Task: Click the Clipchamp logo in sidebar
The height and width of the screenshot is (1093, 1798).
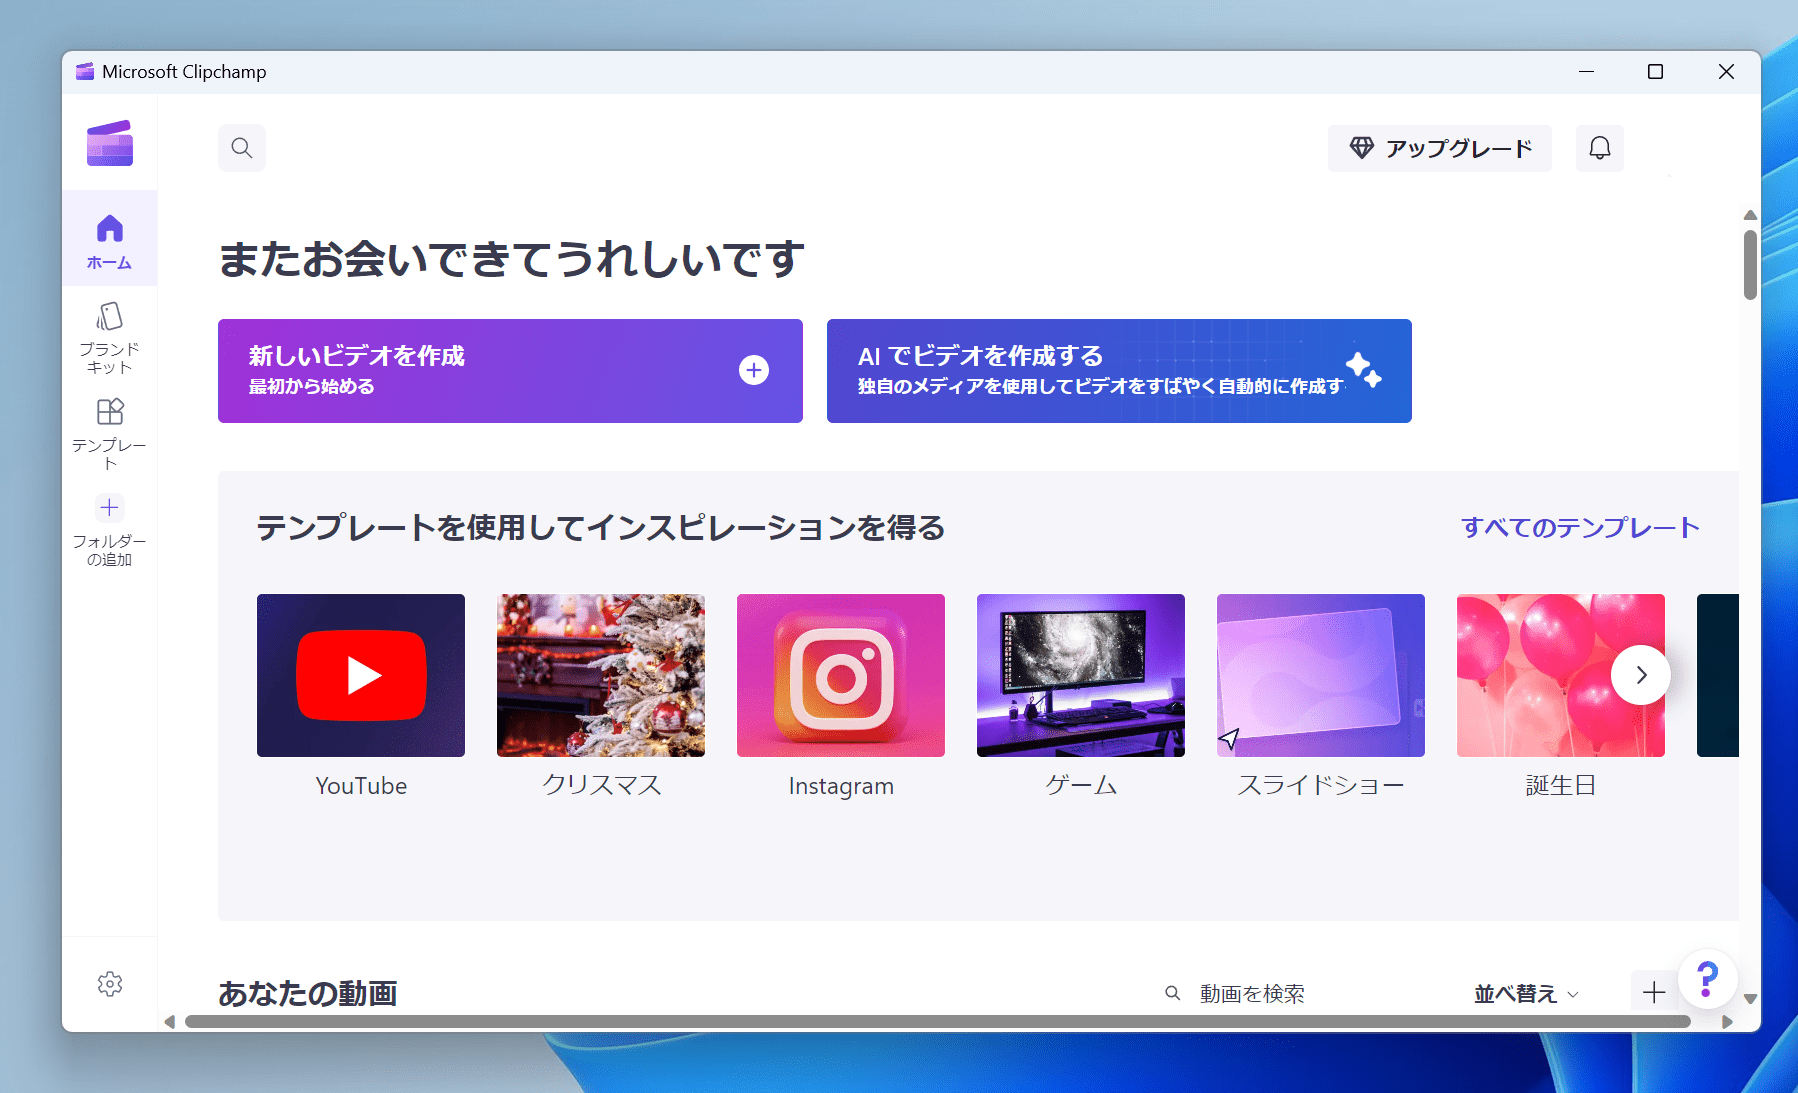Action: point(110,143)
